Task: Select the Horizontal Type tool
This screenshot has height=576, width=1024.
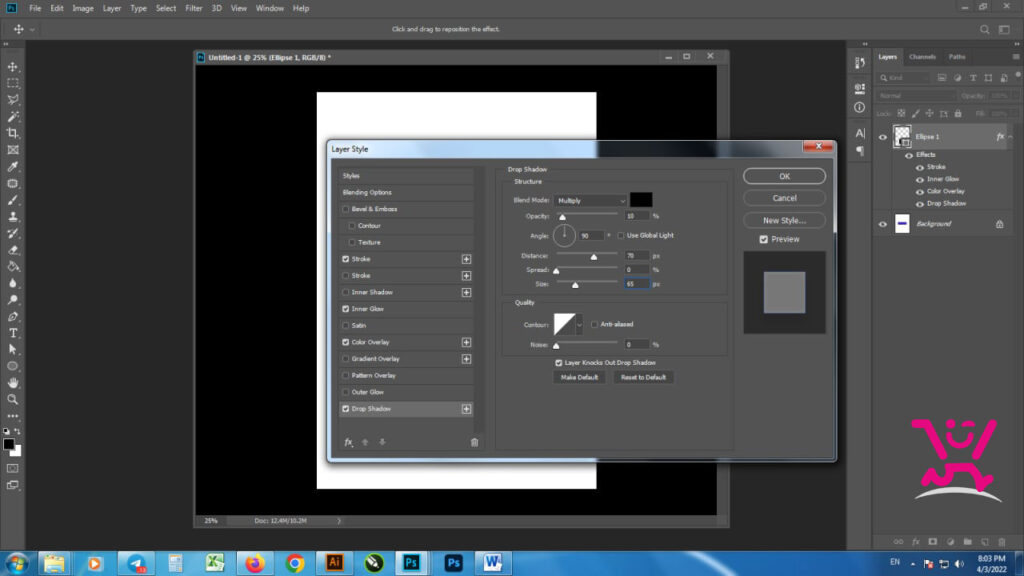Action: coord(12,333)
